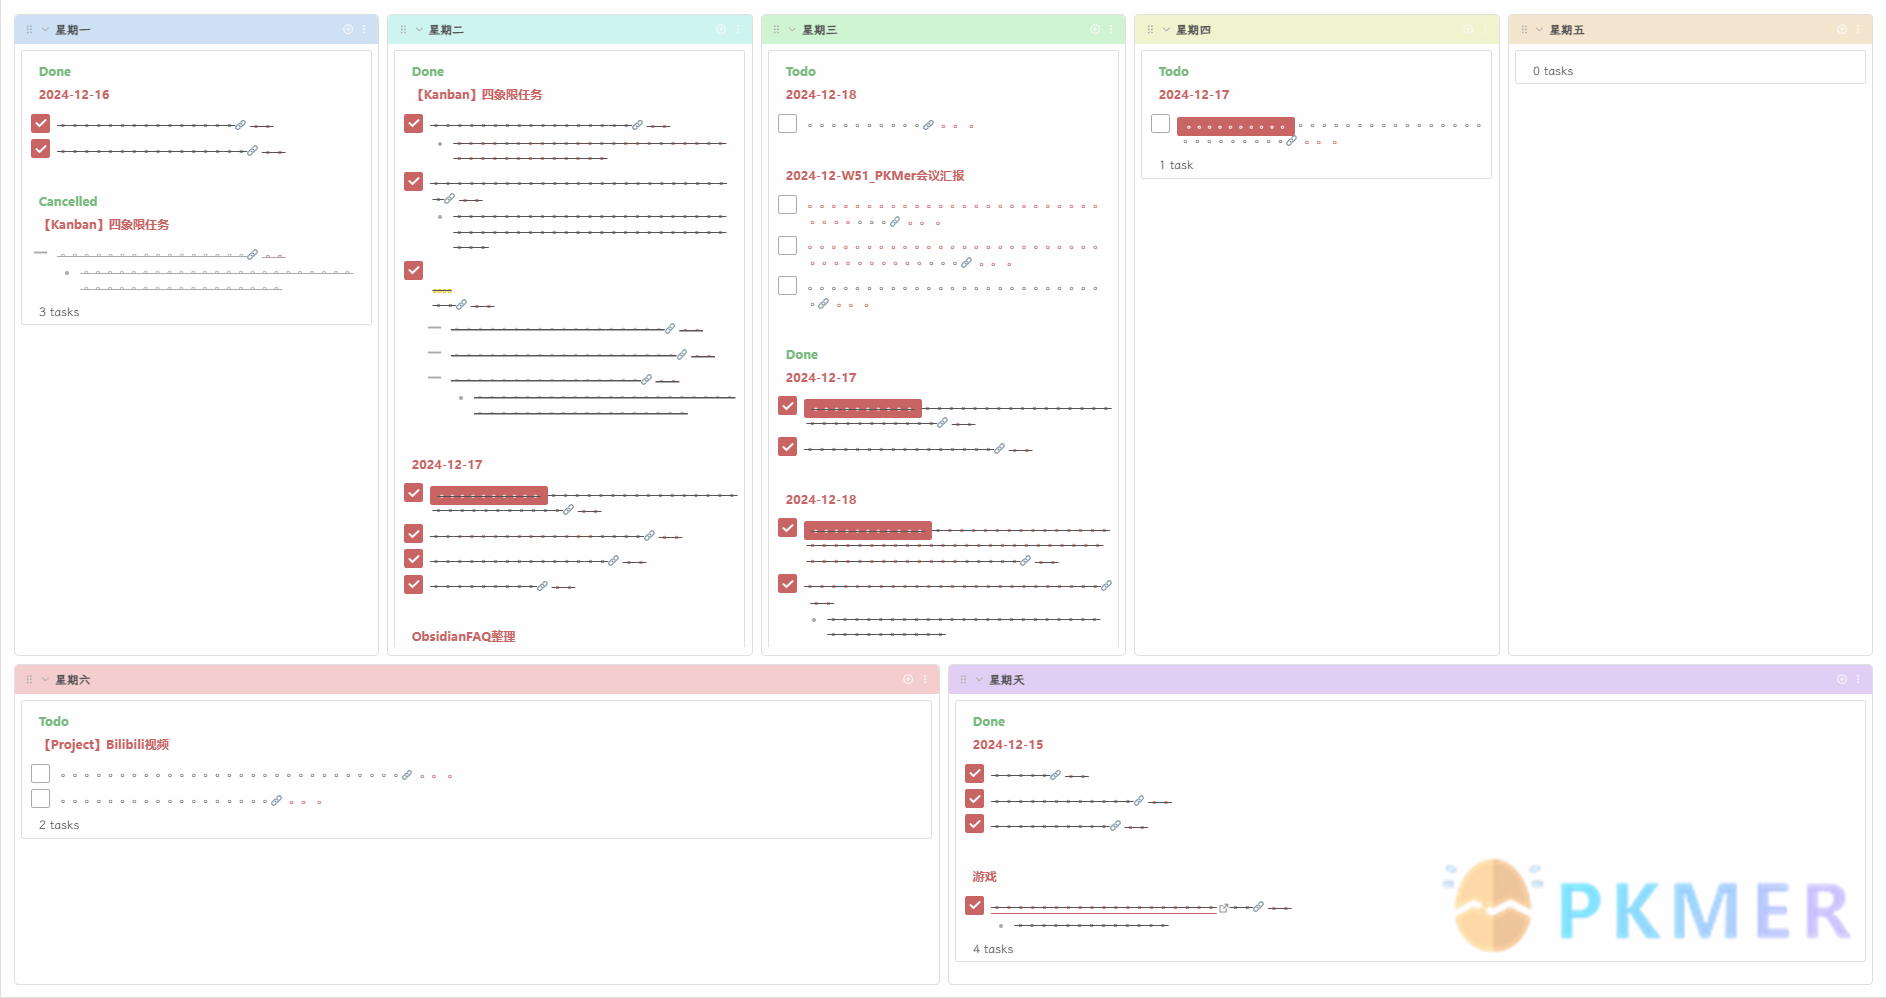Open the more options menu of 星期五

(1858, 30)
